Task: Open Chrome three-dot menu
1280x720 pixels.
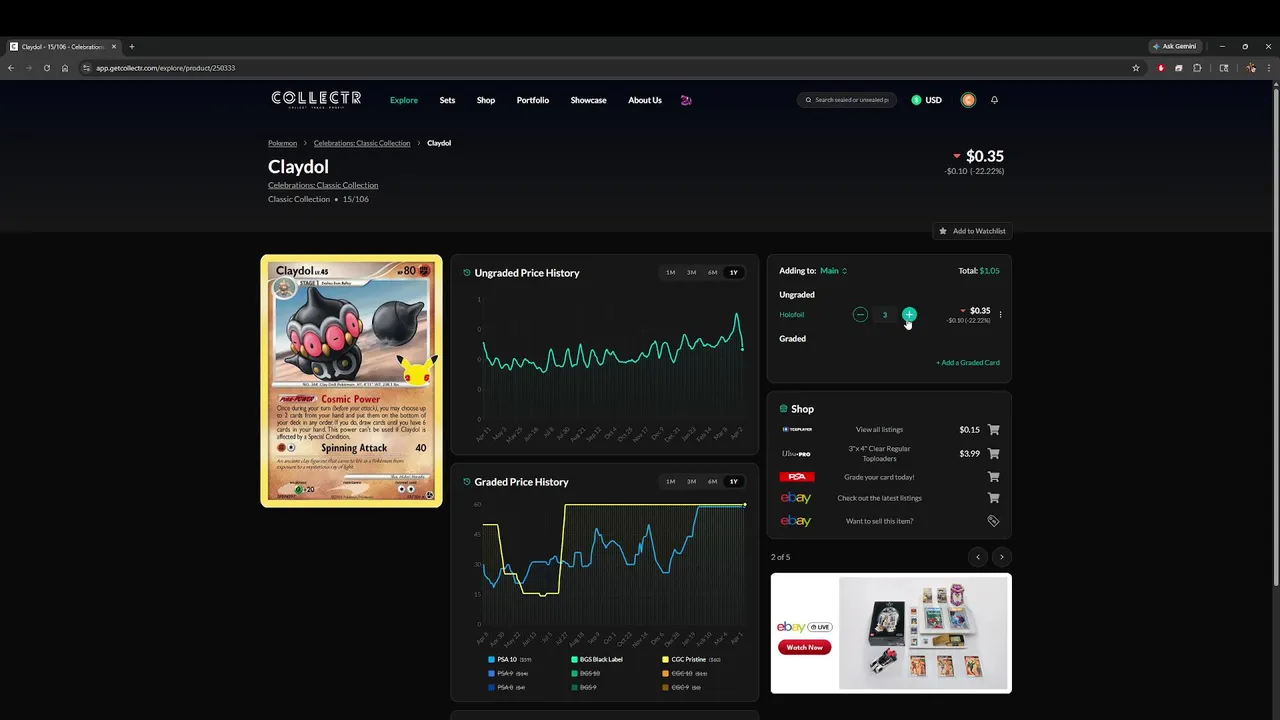Action: pos(1269,68)
